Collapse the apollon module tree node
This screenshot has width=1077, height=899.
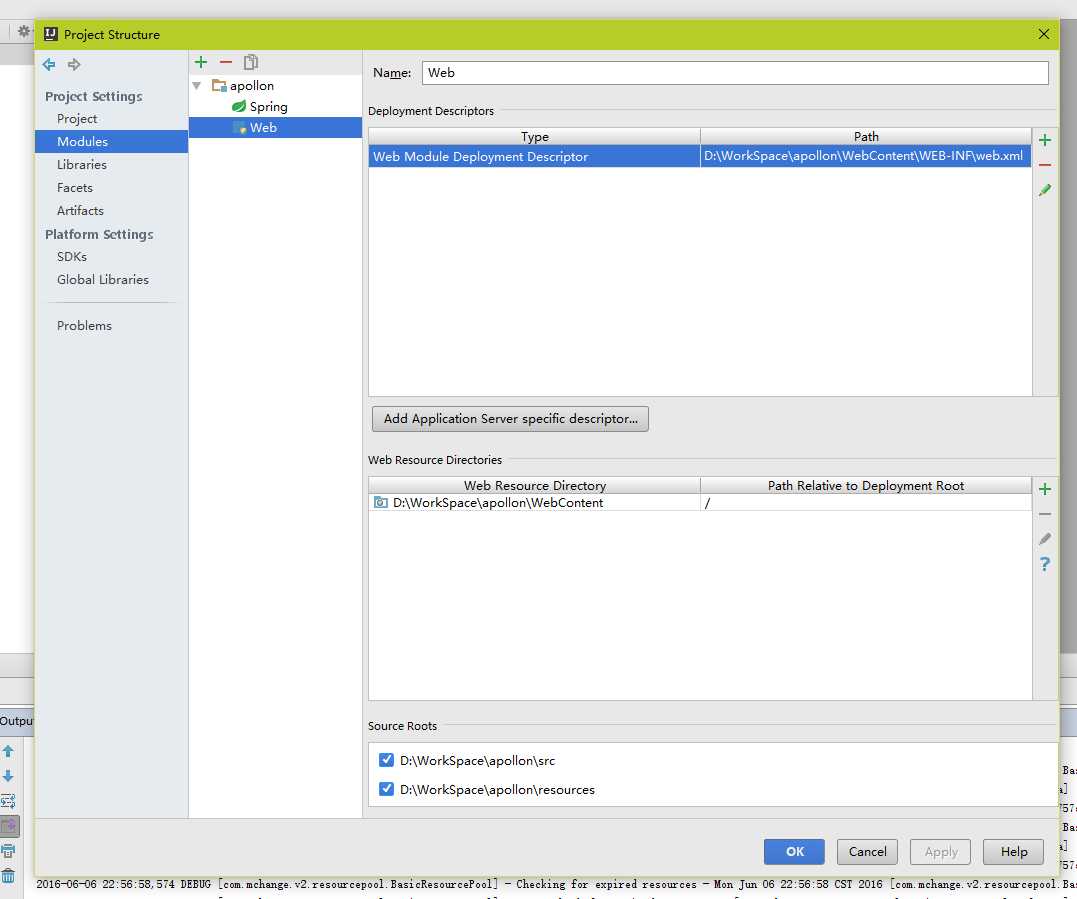197,86
